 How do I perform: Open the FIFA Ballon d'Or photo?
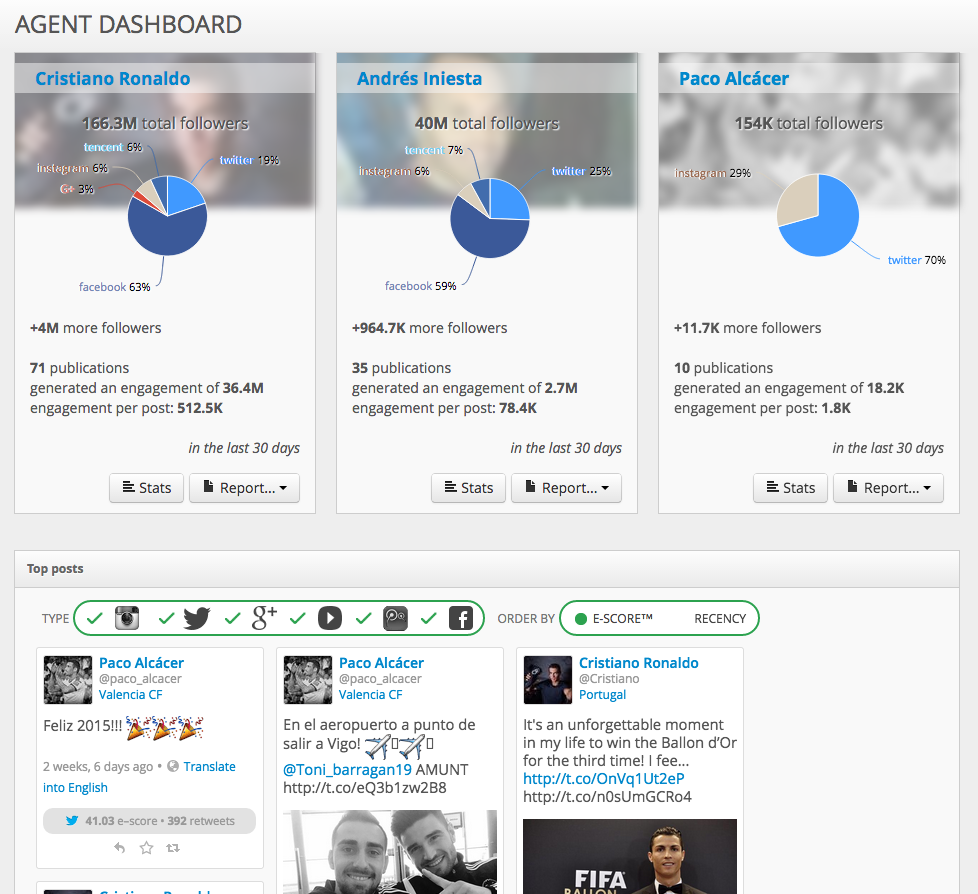pyautogui.click(x=630, y=856)
